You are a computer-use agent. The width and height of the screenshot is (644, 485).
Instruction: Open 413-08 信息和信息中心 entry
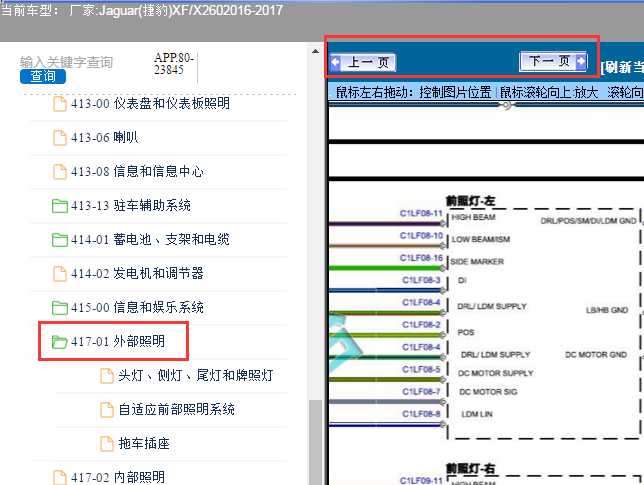pyautogui.click(x=137, y=172)
